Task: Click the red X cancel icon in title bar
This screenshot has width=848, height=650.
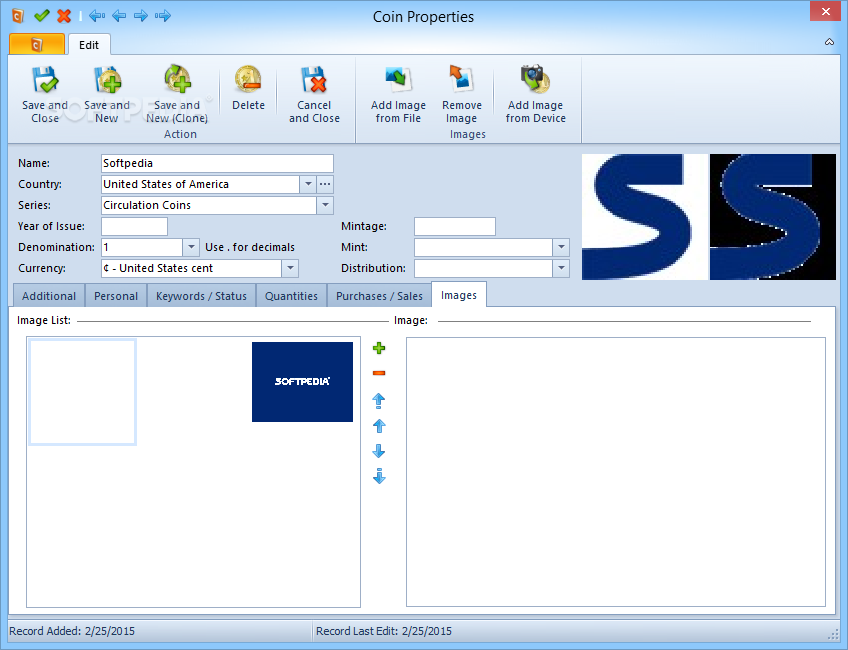Action: pos(64,16)
